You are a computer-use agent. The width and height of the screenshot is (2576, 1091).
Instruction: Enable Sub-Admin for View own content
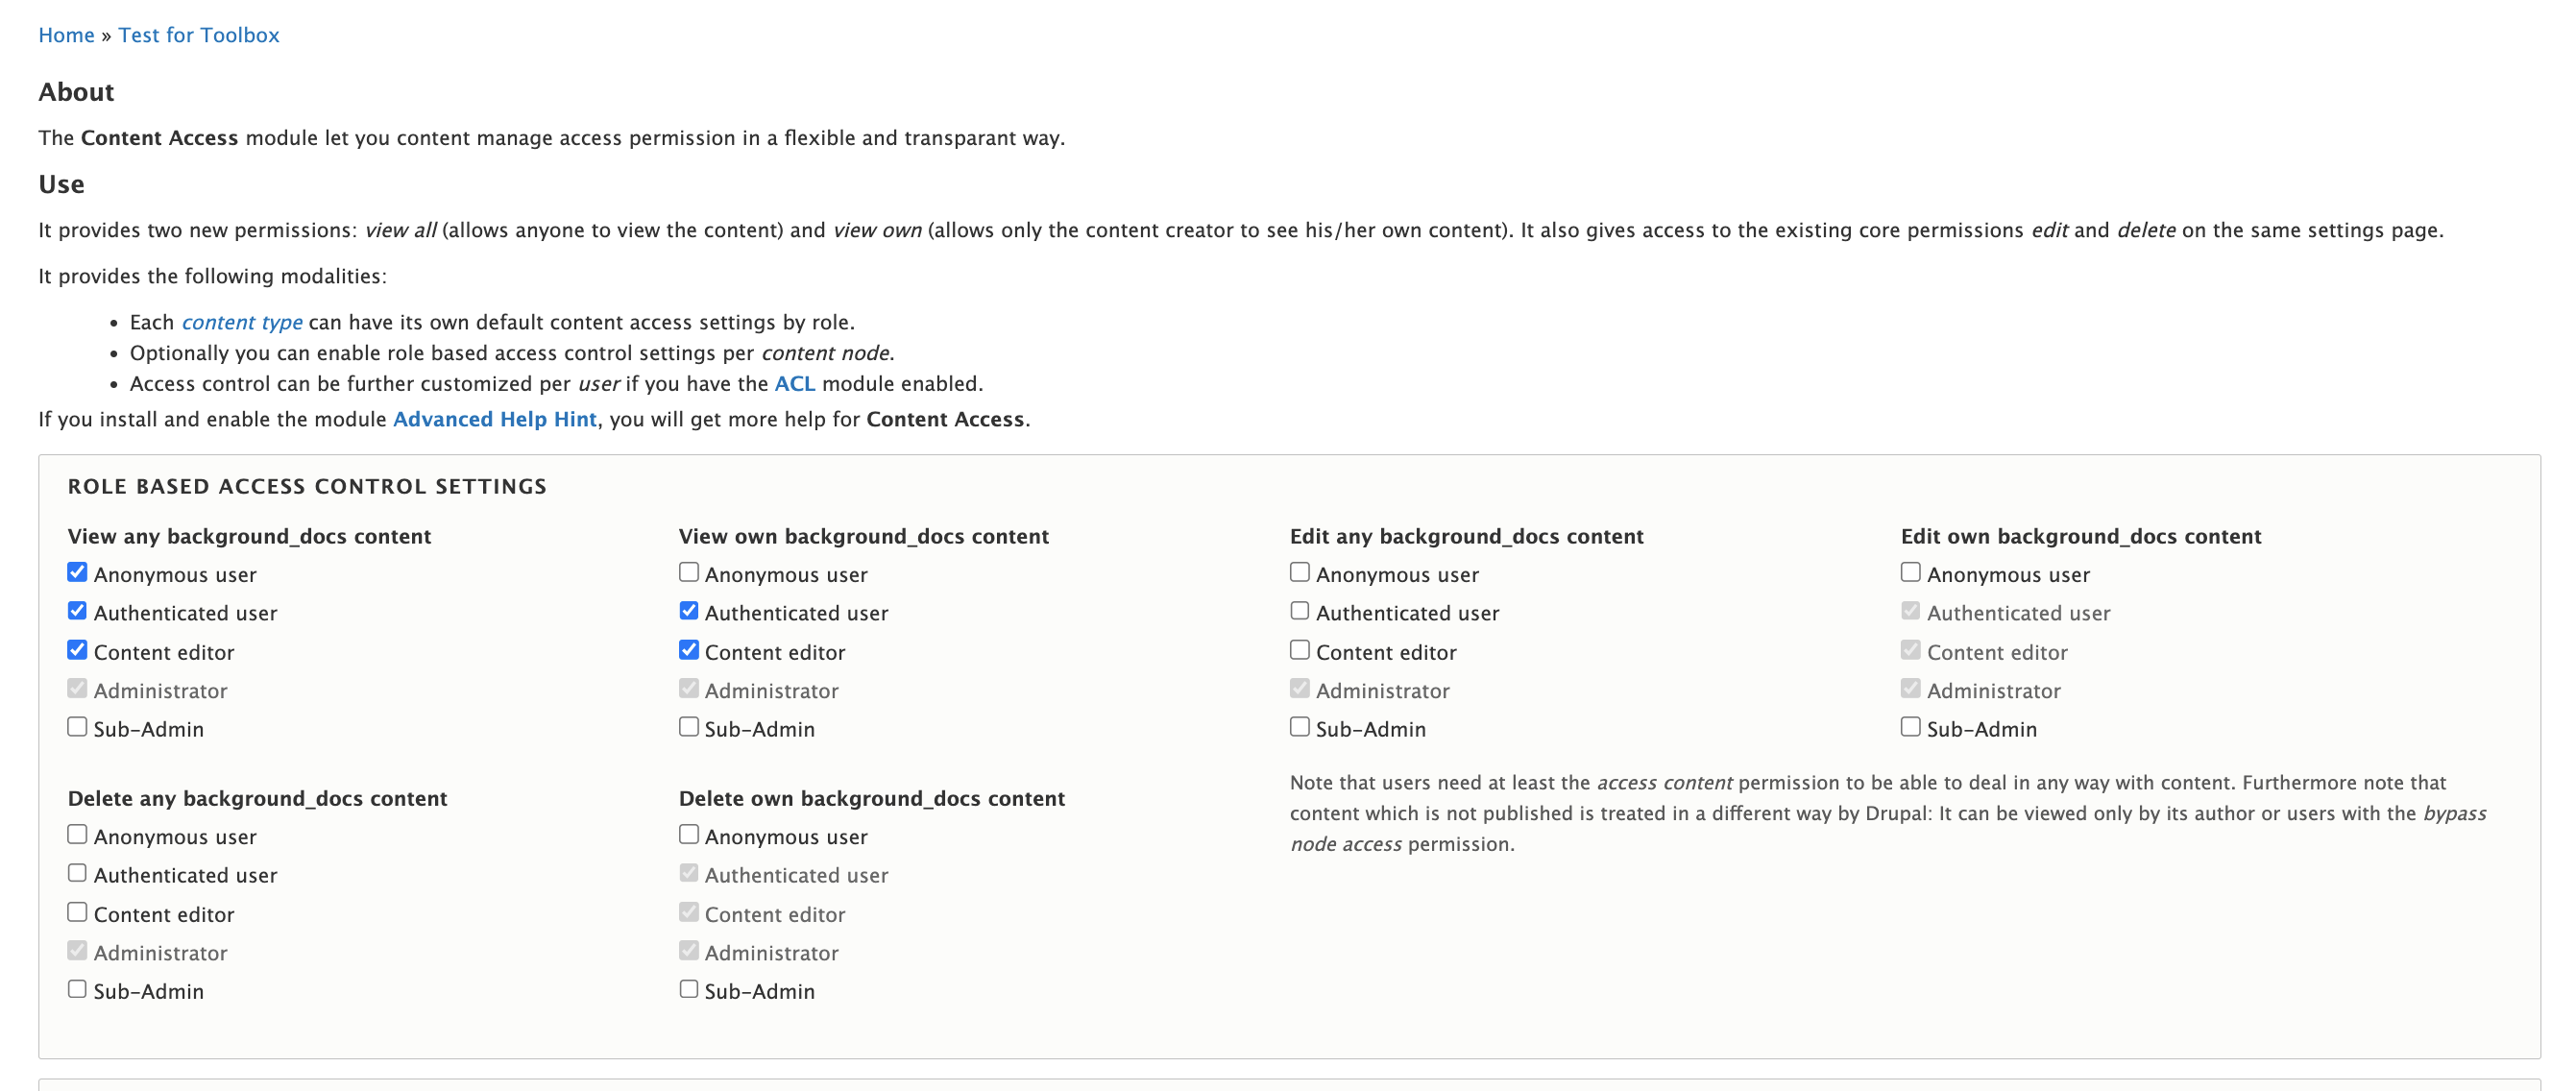(x=688, y=727)
